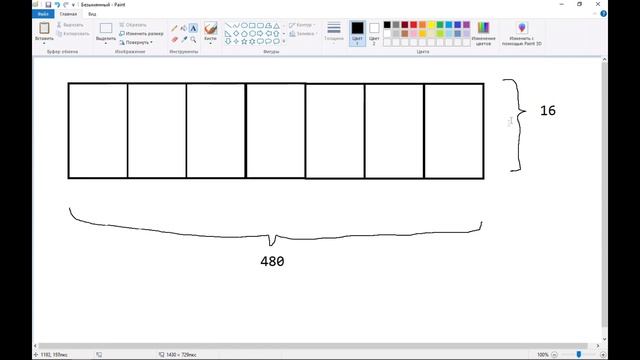
Task: Pick the green color swatch
Action: point(440,25)
